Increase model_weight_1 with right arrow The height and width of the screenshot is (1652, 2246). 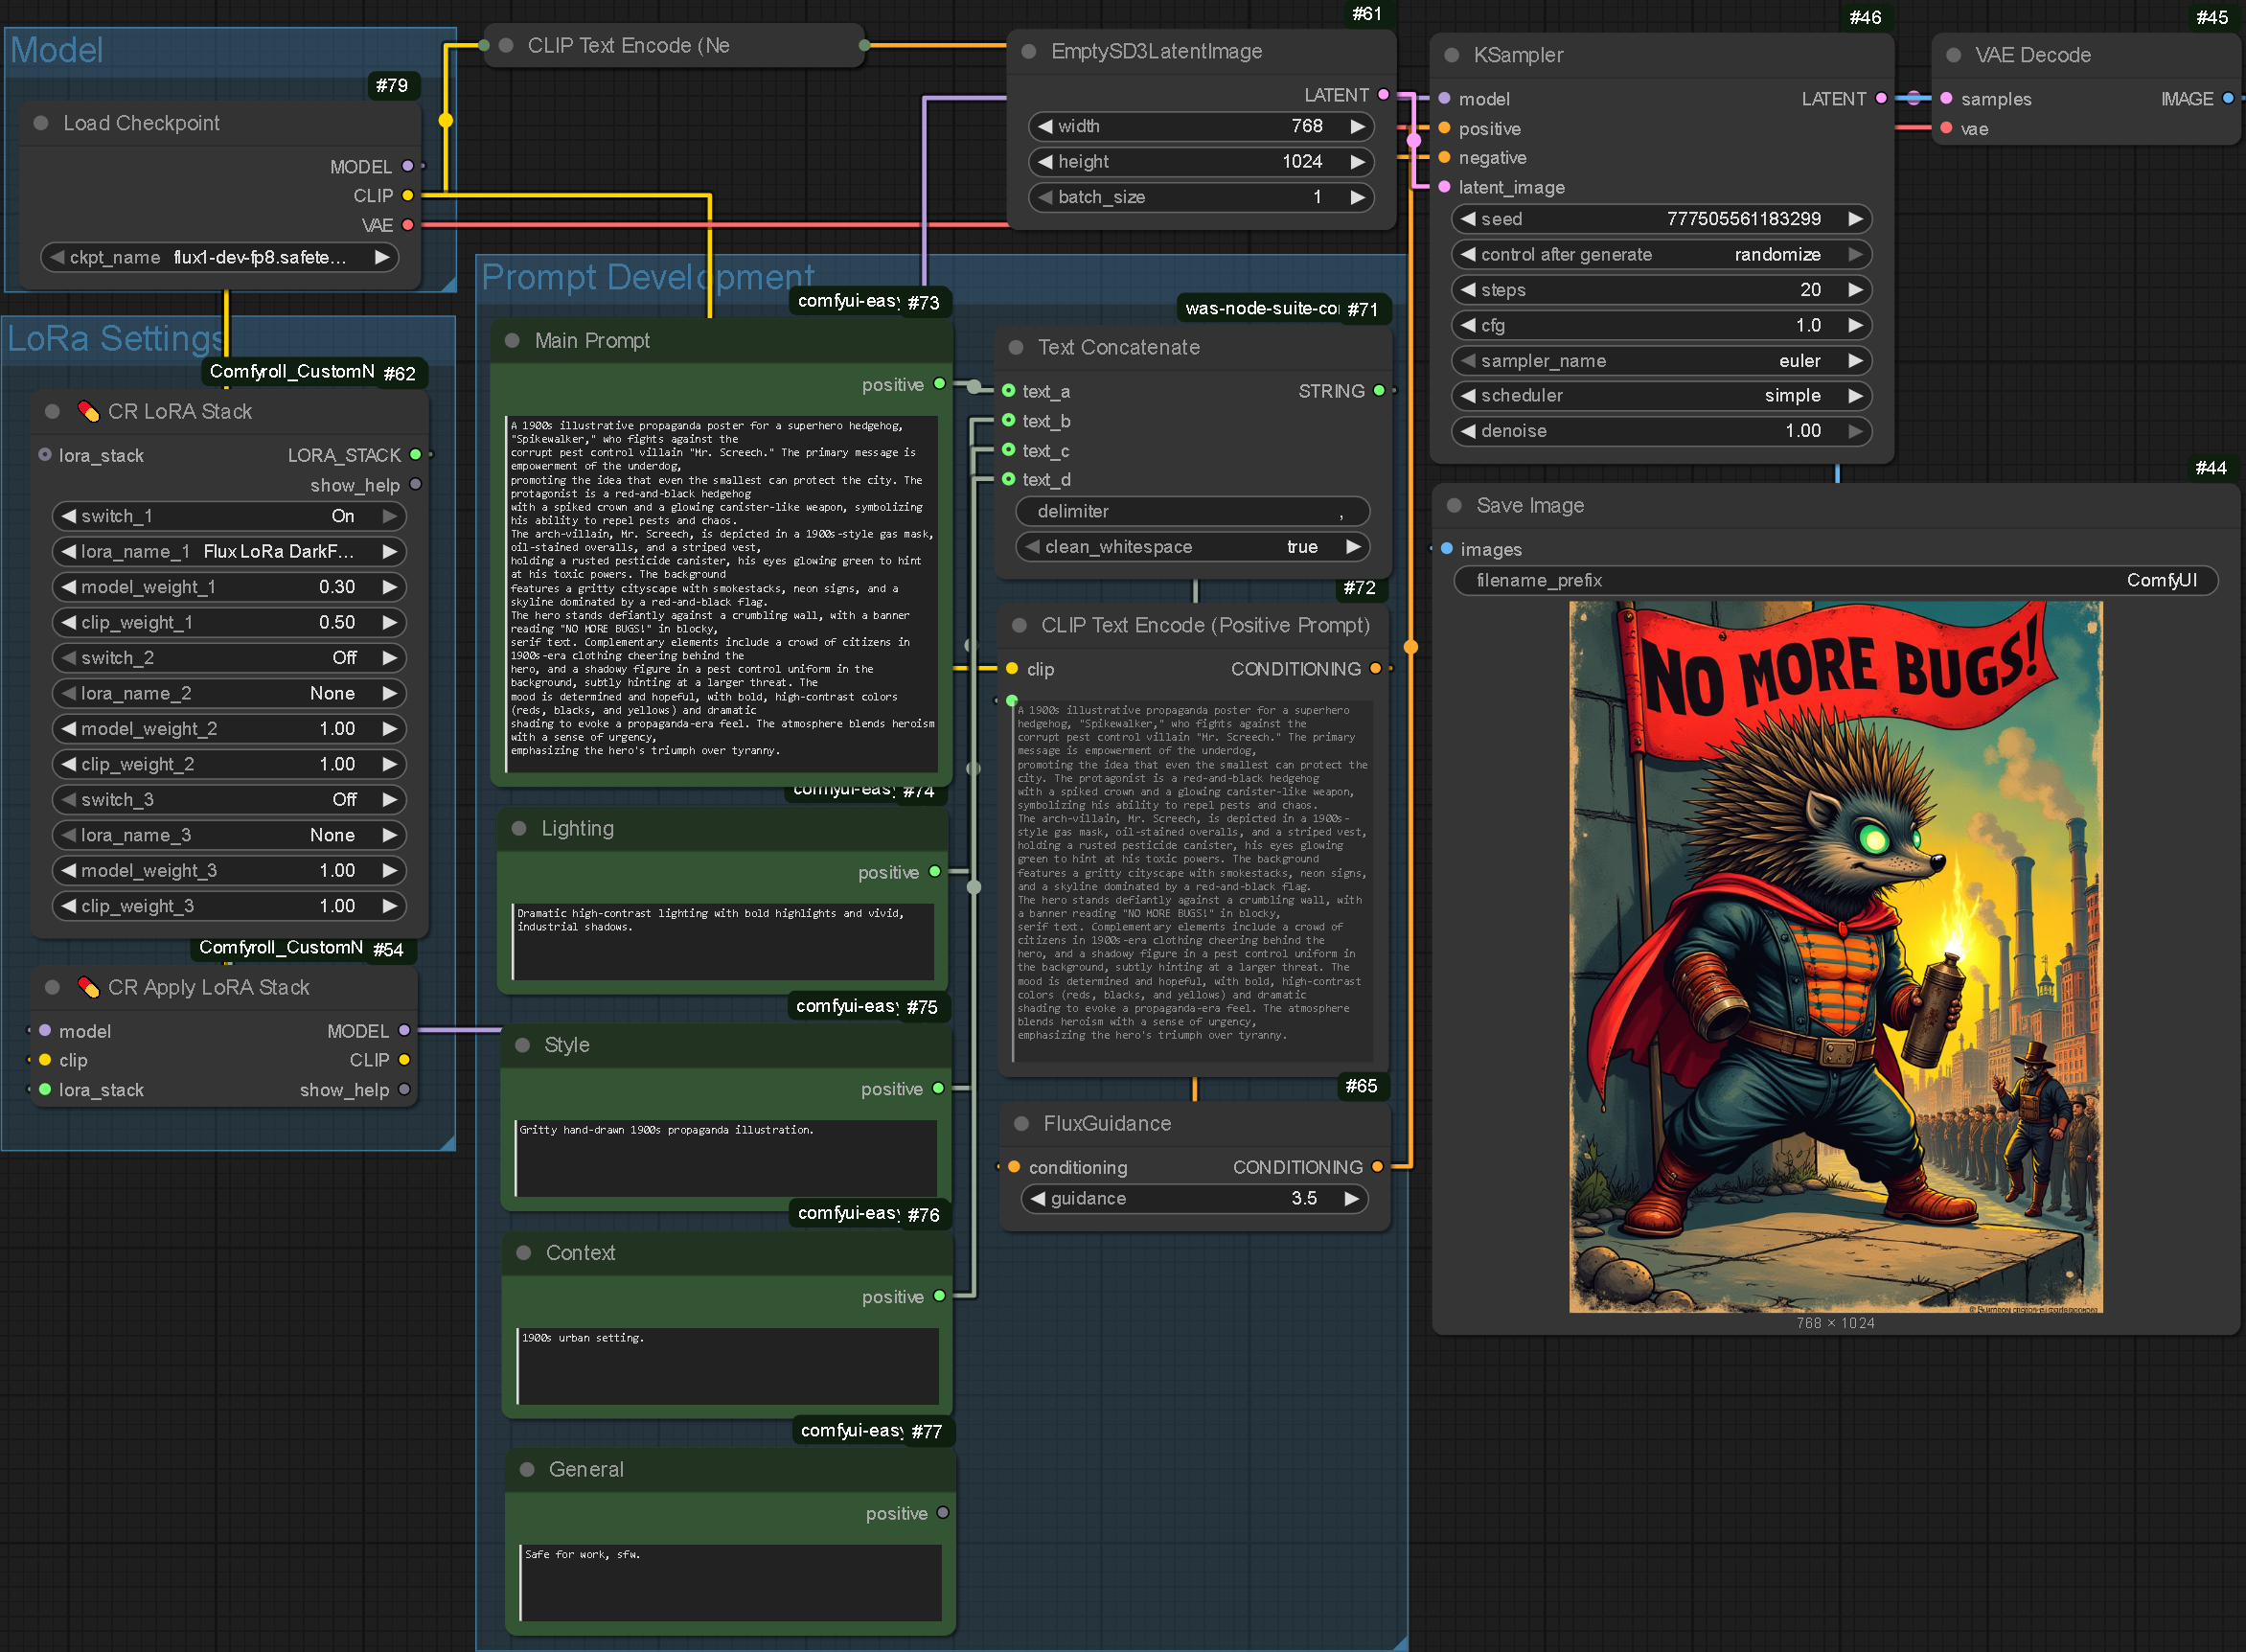(390, 587)
